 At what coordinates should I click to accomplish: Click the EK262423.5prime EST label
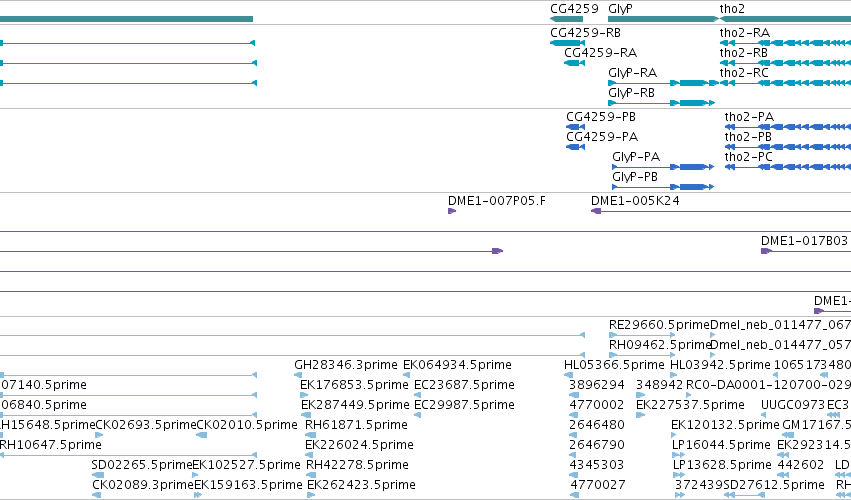pyautogui.click(x=361, y=485)
